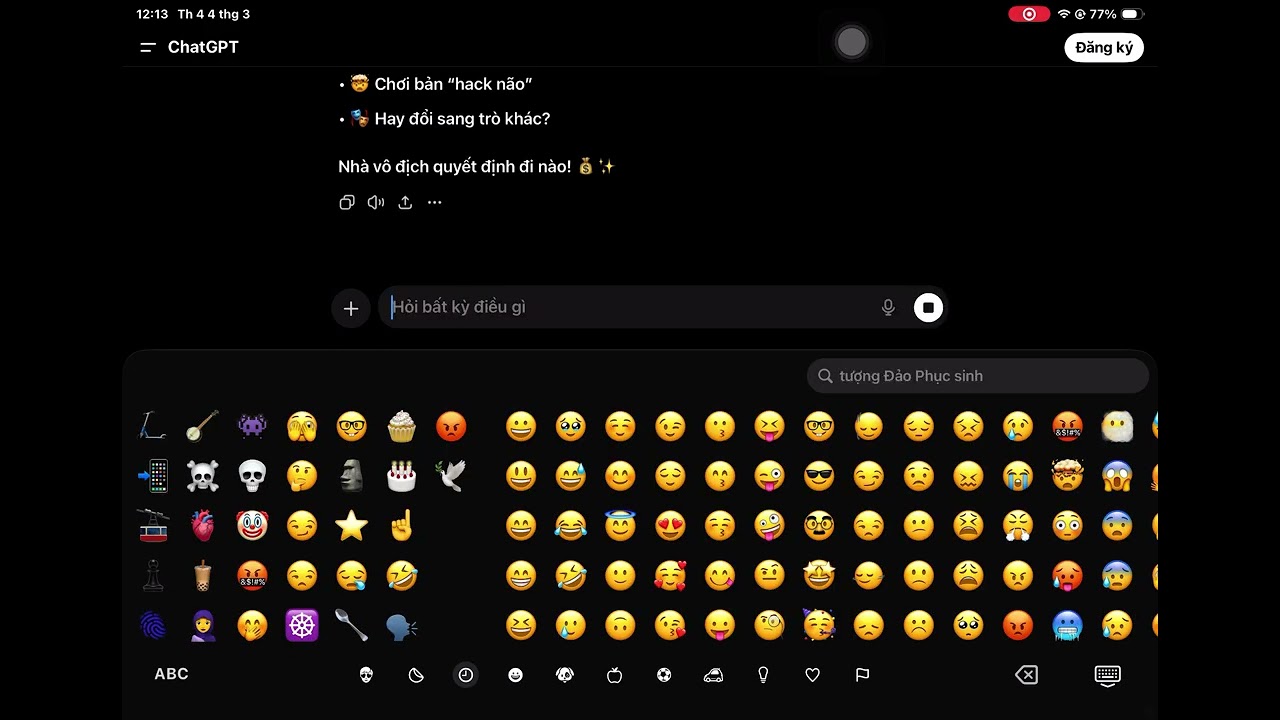Share the response using the share icon
The image size is (1280, 720).
click(x=405, y=202)
